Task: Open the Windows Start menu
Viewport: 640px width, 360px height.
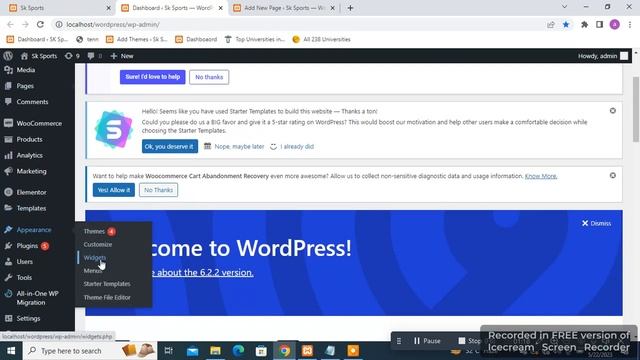Action: pyautogui.click(x=11, y=351)
